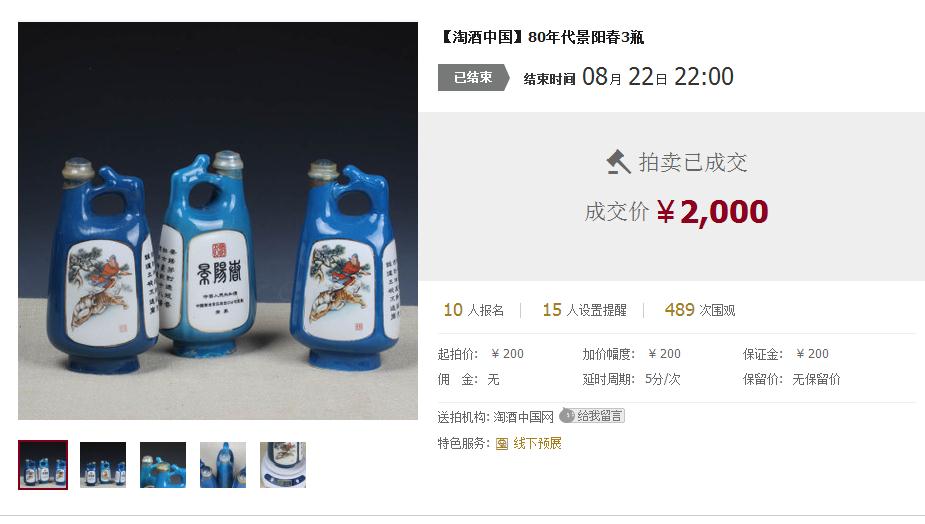Select the first bottle thumbnail

click(43, 464)
